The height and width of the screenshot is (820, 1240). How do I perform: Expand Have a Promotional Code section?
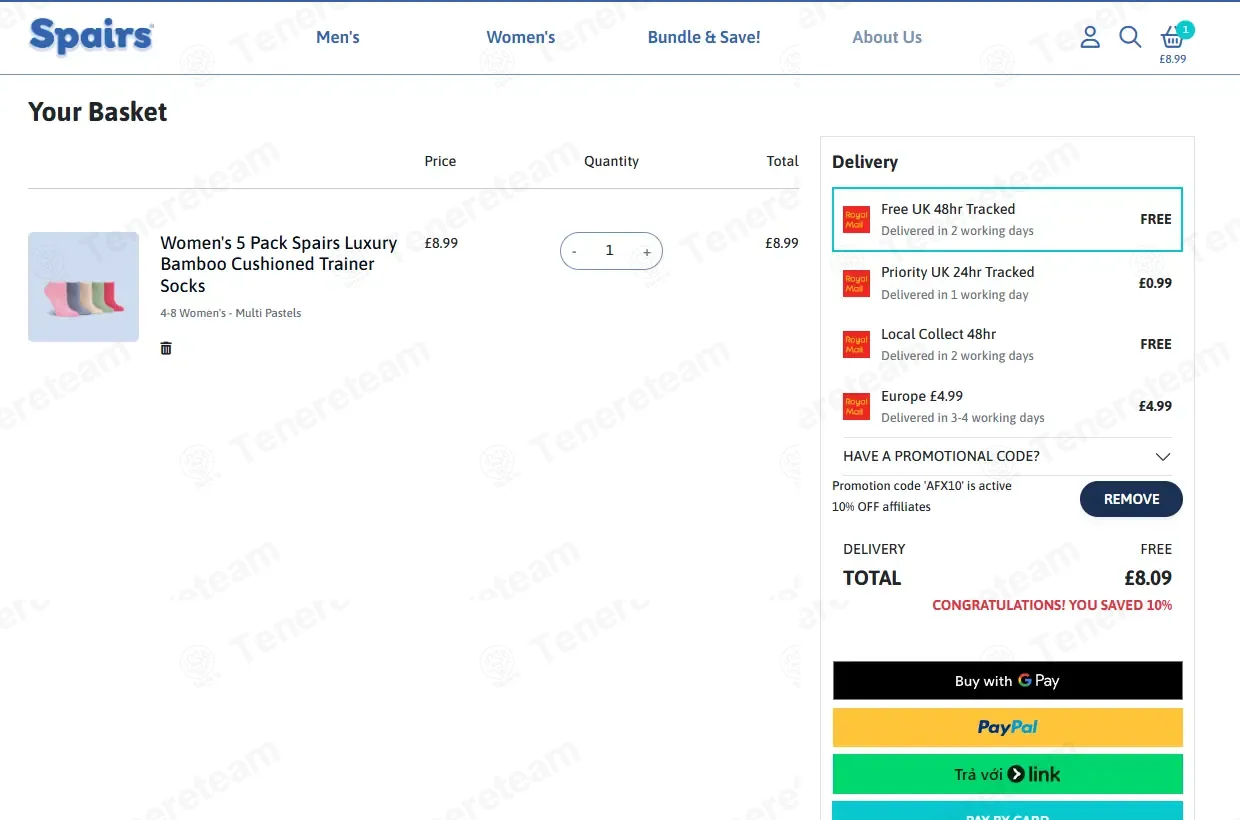1007,456
